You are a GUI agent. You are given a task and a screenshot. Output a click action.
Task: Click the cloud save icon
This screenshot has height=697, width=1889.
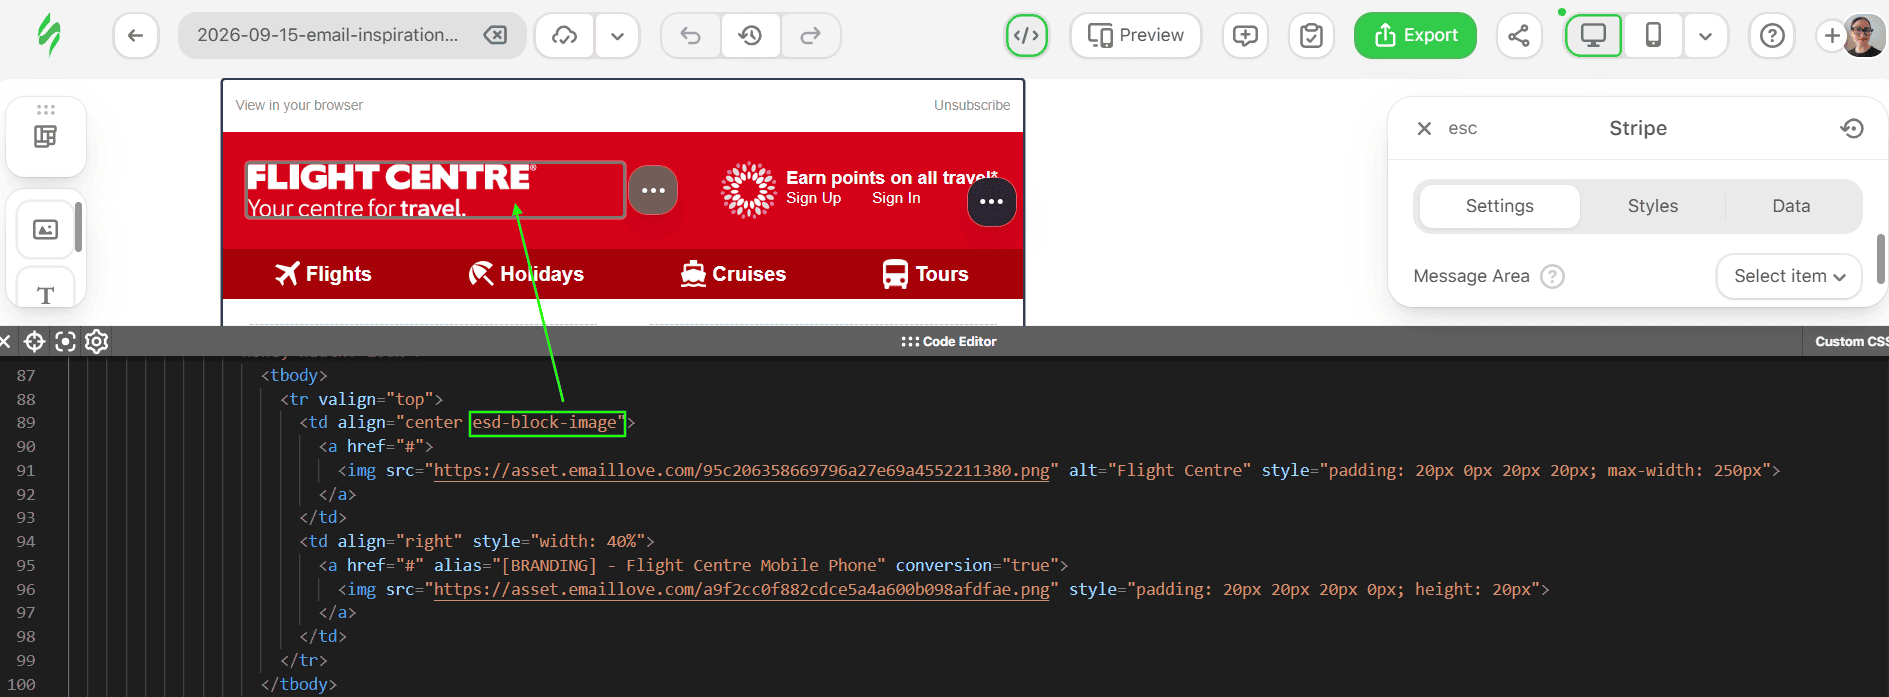(565, 36)
